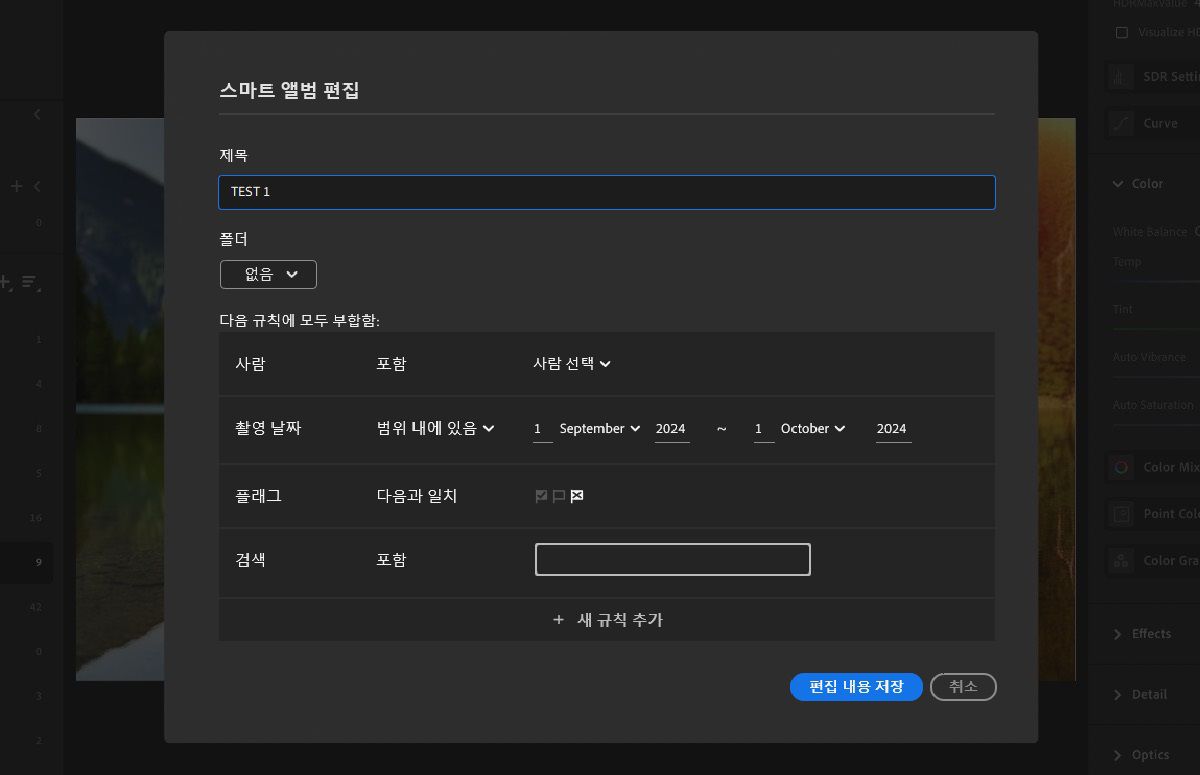Click the 검색 search input field
This screenshot has height=775, width=1200.
(x=672, y=559)
